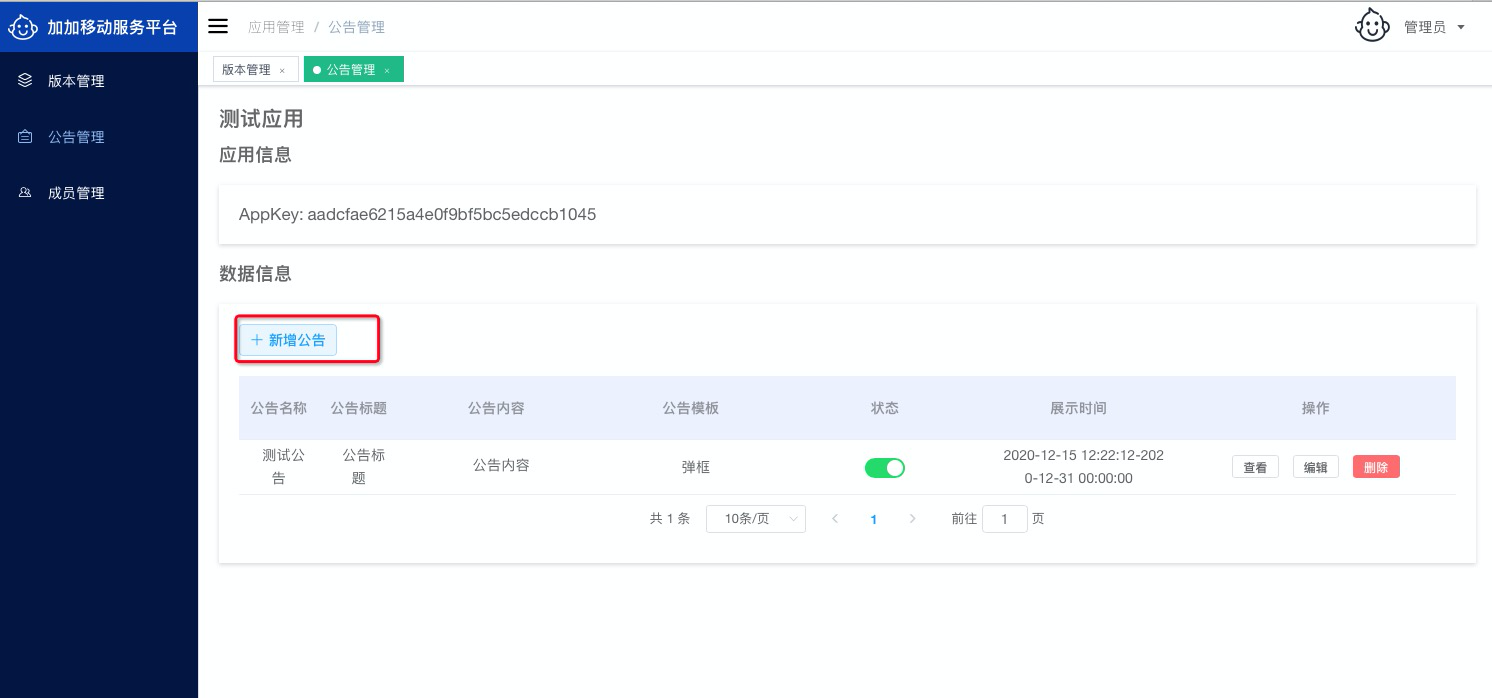Click the 新增公告 button
The width and height of the screenshot is (1492, 698).
click(x=288, y=340)
